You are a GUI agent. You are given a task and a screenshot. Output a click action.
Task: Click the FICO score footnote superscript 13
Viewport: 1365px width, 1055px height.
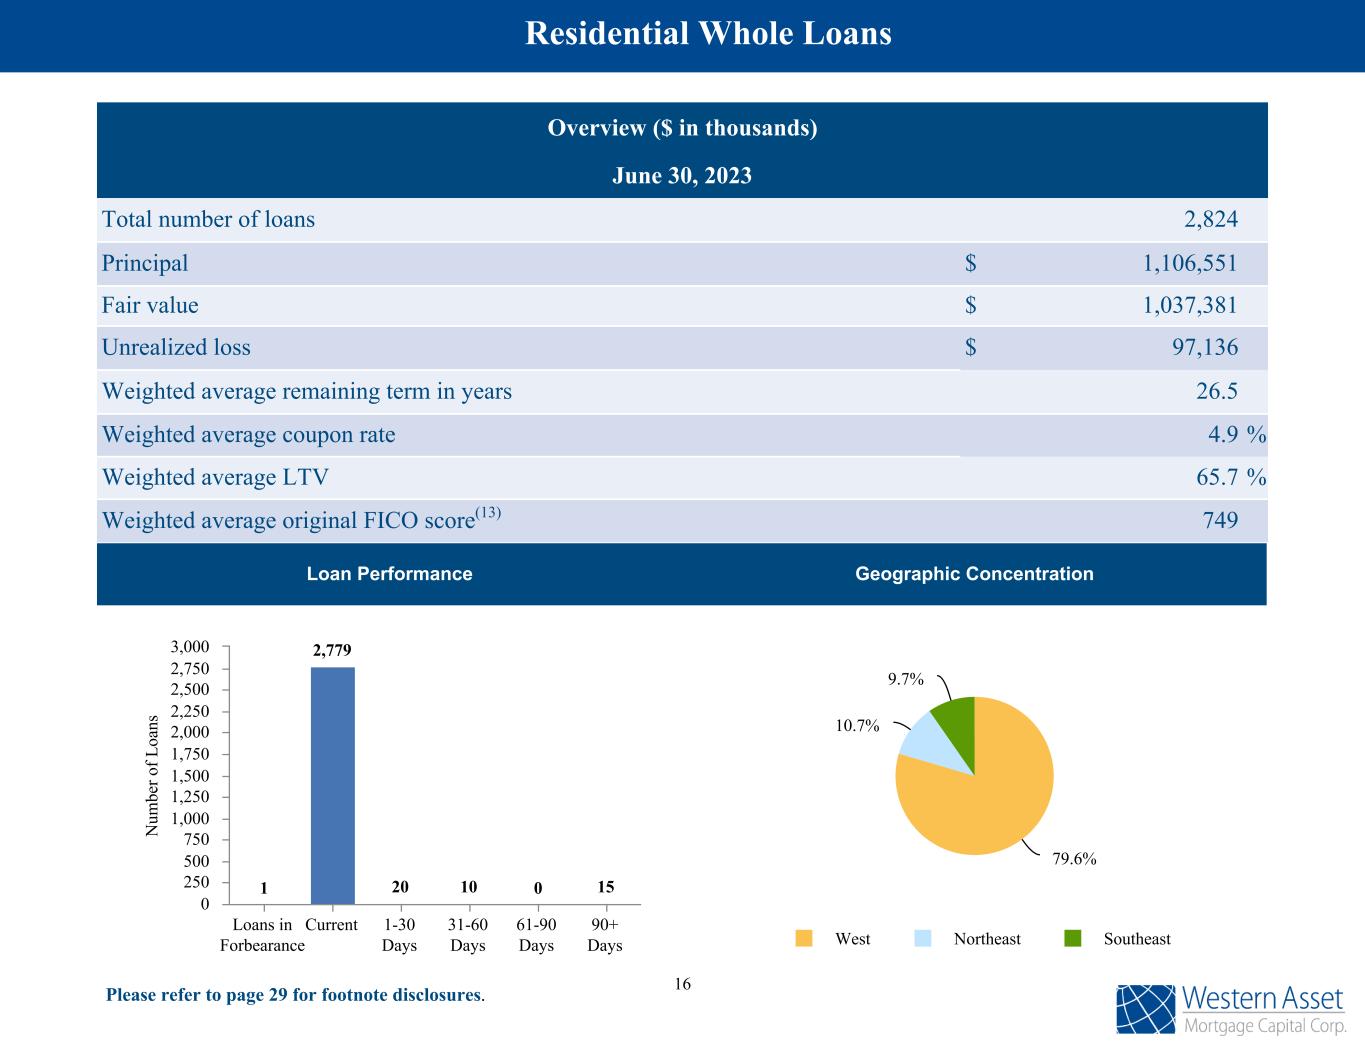(488, 514)
